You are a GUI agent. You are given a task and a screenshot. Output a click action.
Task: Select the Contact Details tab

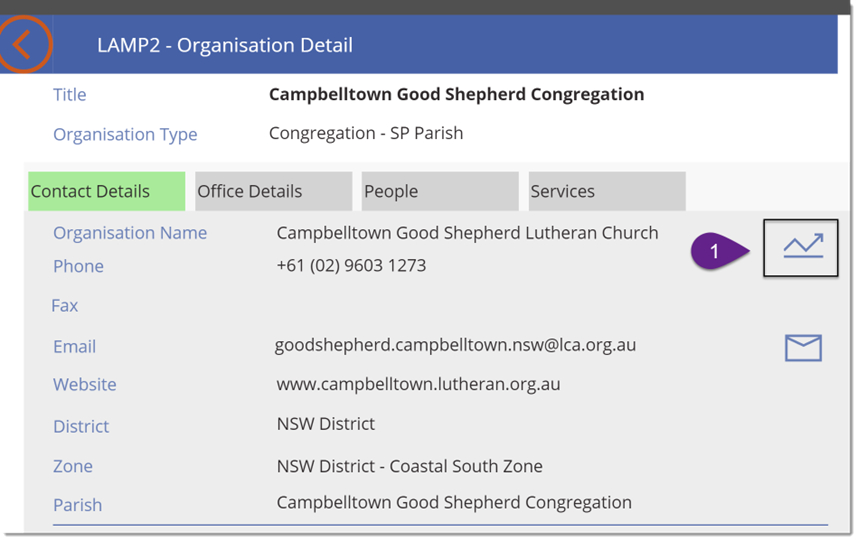[107, 191]
